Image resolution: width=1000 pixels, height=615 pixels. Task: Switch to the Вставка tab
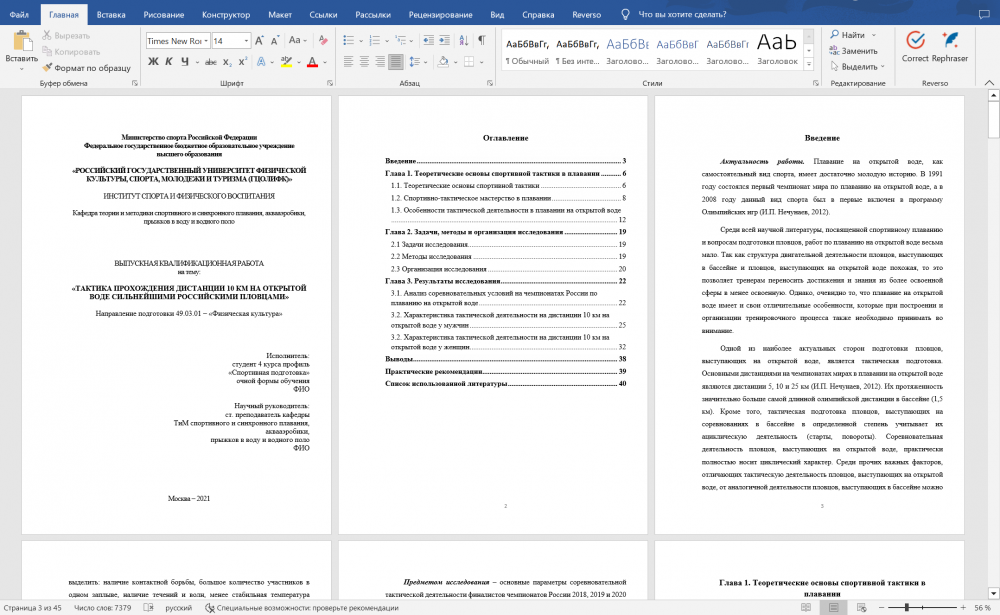click(x=111, y=14)
